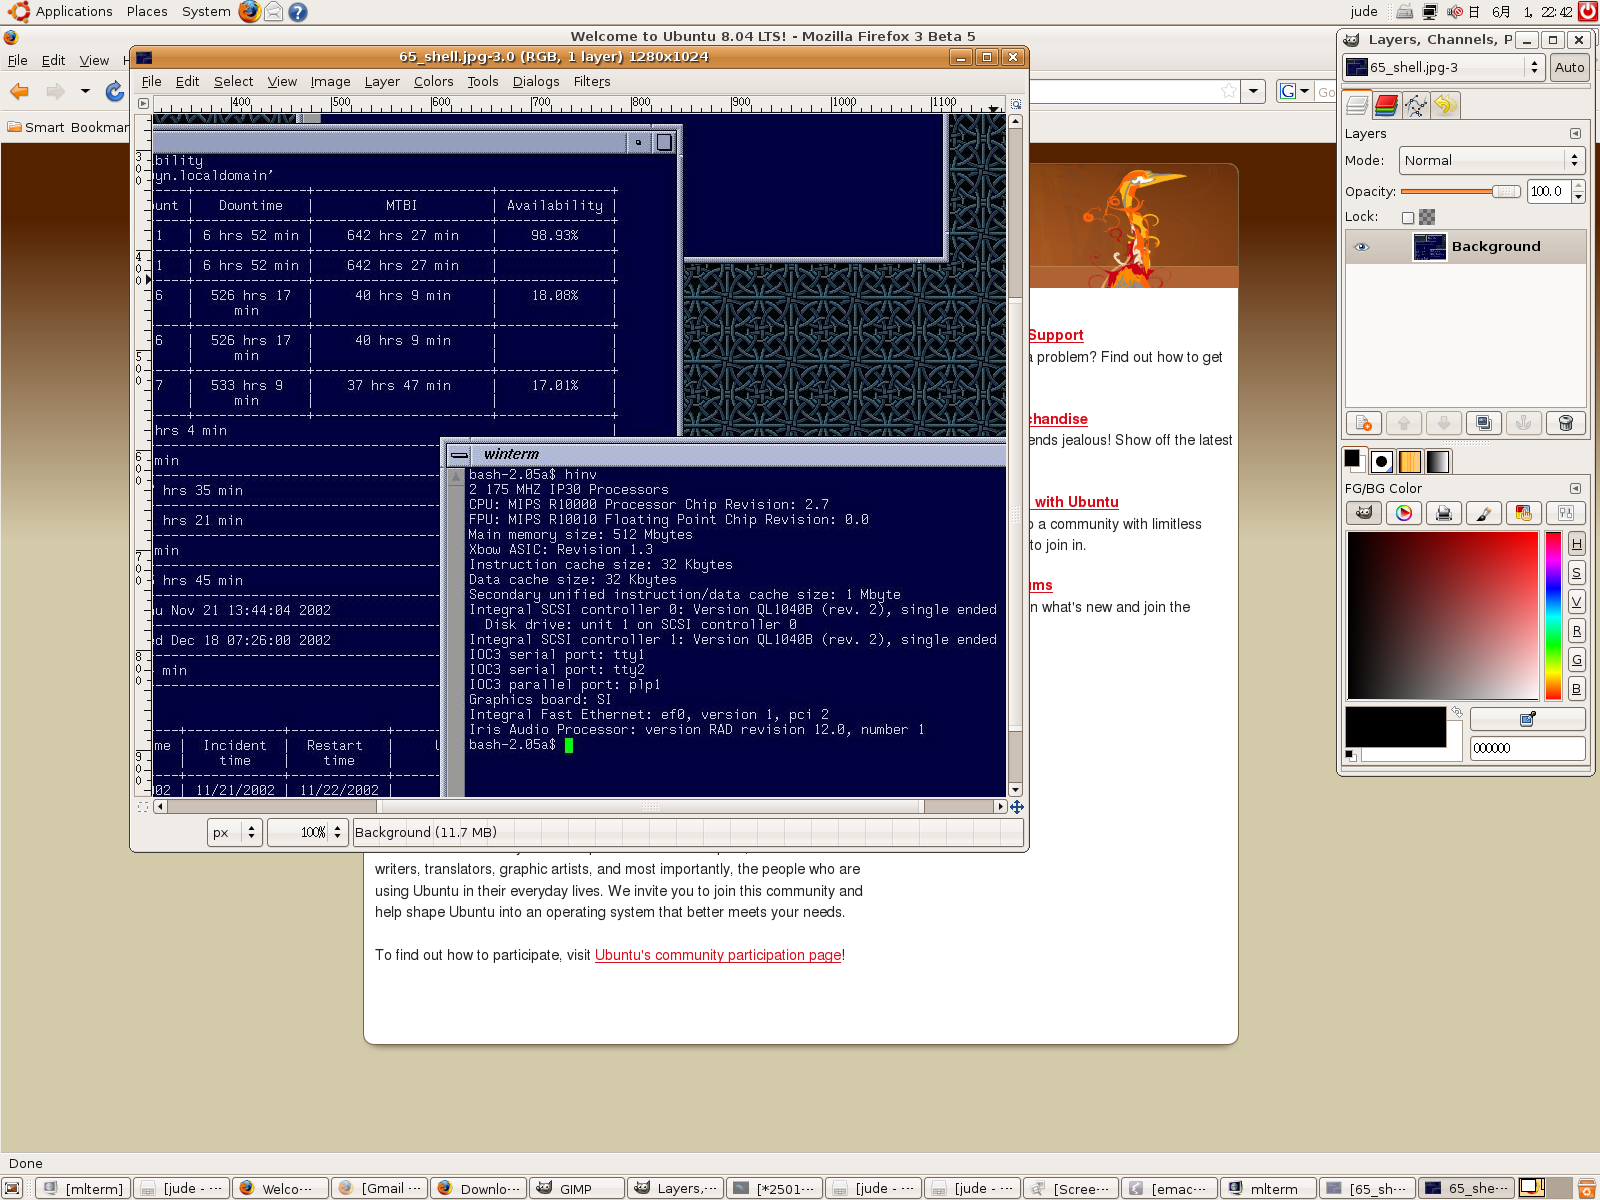
Task: Click the hue strip in color selector
Action: (1553, 615)
